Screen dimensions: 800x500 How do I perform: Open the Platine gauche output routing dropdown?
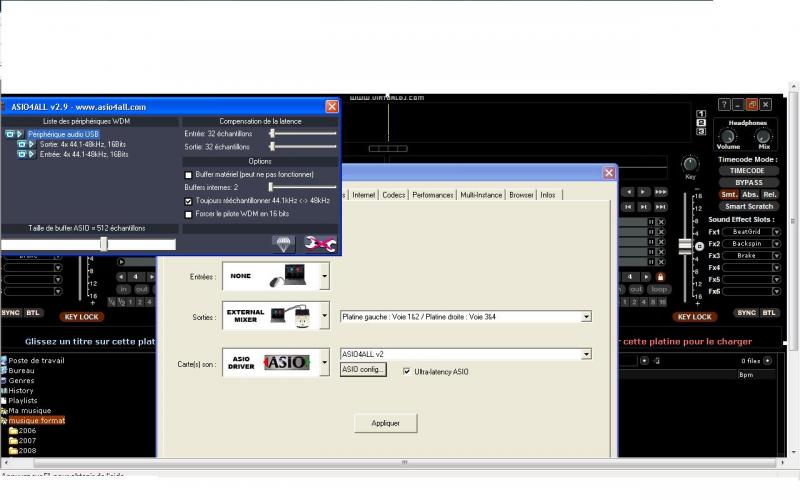(585, 317)
